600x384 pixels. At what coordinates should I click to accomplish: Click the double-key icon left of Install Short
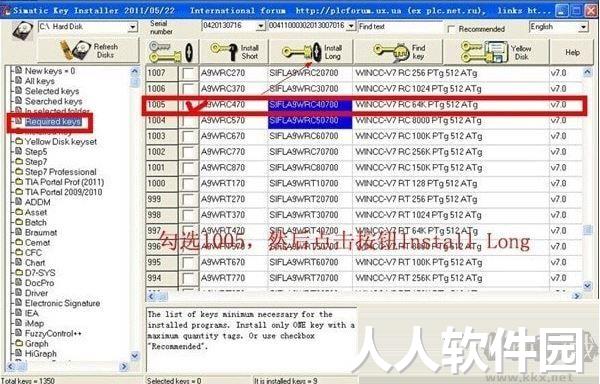tap(172, 52)
